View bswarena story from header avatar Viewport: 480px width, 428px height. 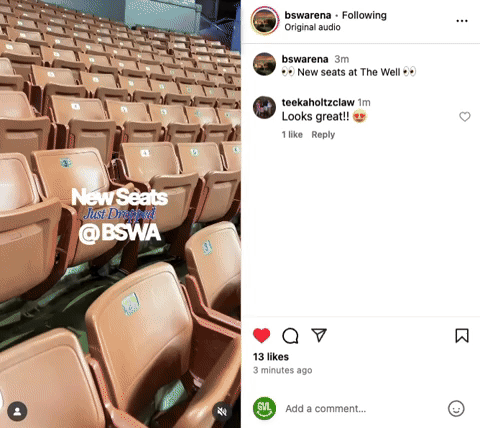pos(265,21)
